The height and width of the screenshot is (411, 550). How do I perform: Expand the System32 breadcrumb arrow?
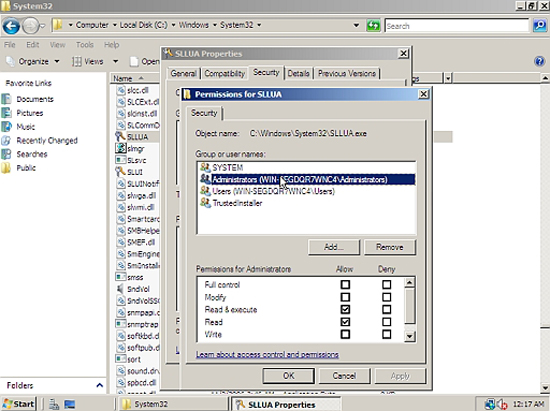pyautogui.click(x=259, y=25)
